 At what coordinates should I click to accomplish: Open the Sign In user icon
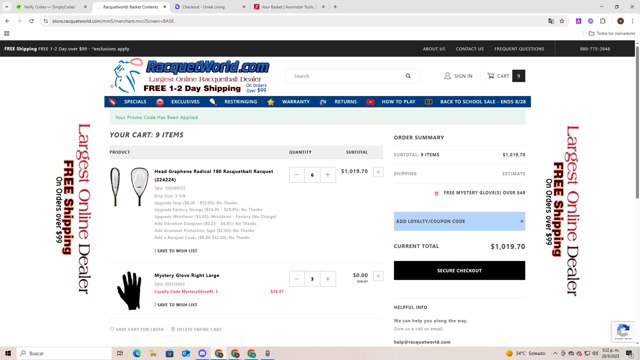coord(447,76)
